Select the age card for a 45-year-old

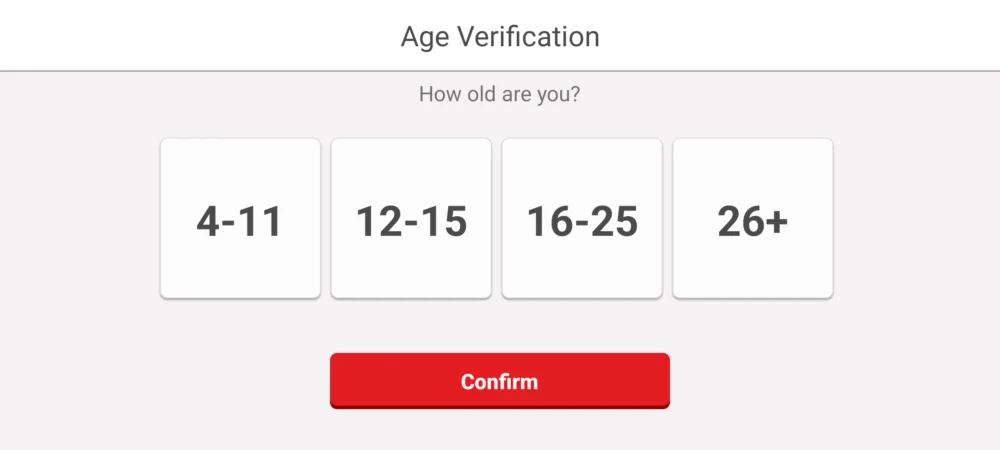(752, 218)
